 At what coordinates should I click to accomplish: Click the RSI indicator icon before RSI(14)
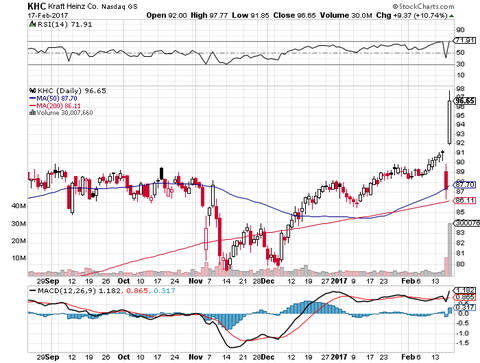(x=32, y=24)
